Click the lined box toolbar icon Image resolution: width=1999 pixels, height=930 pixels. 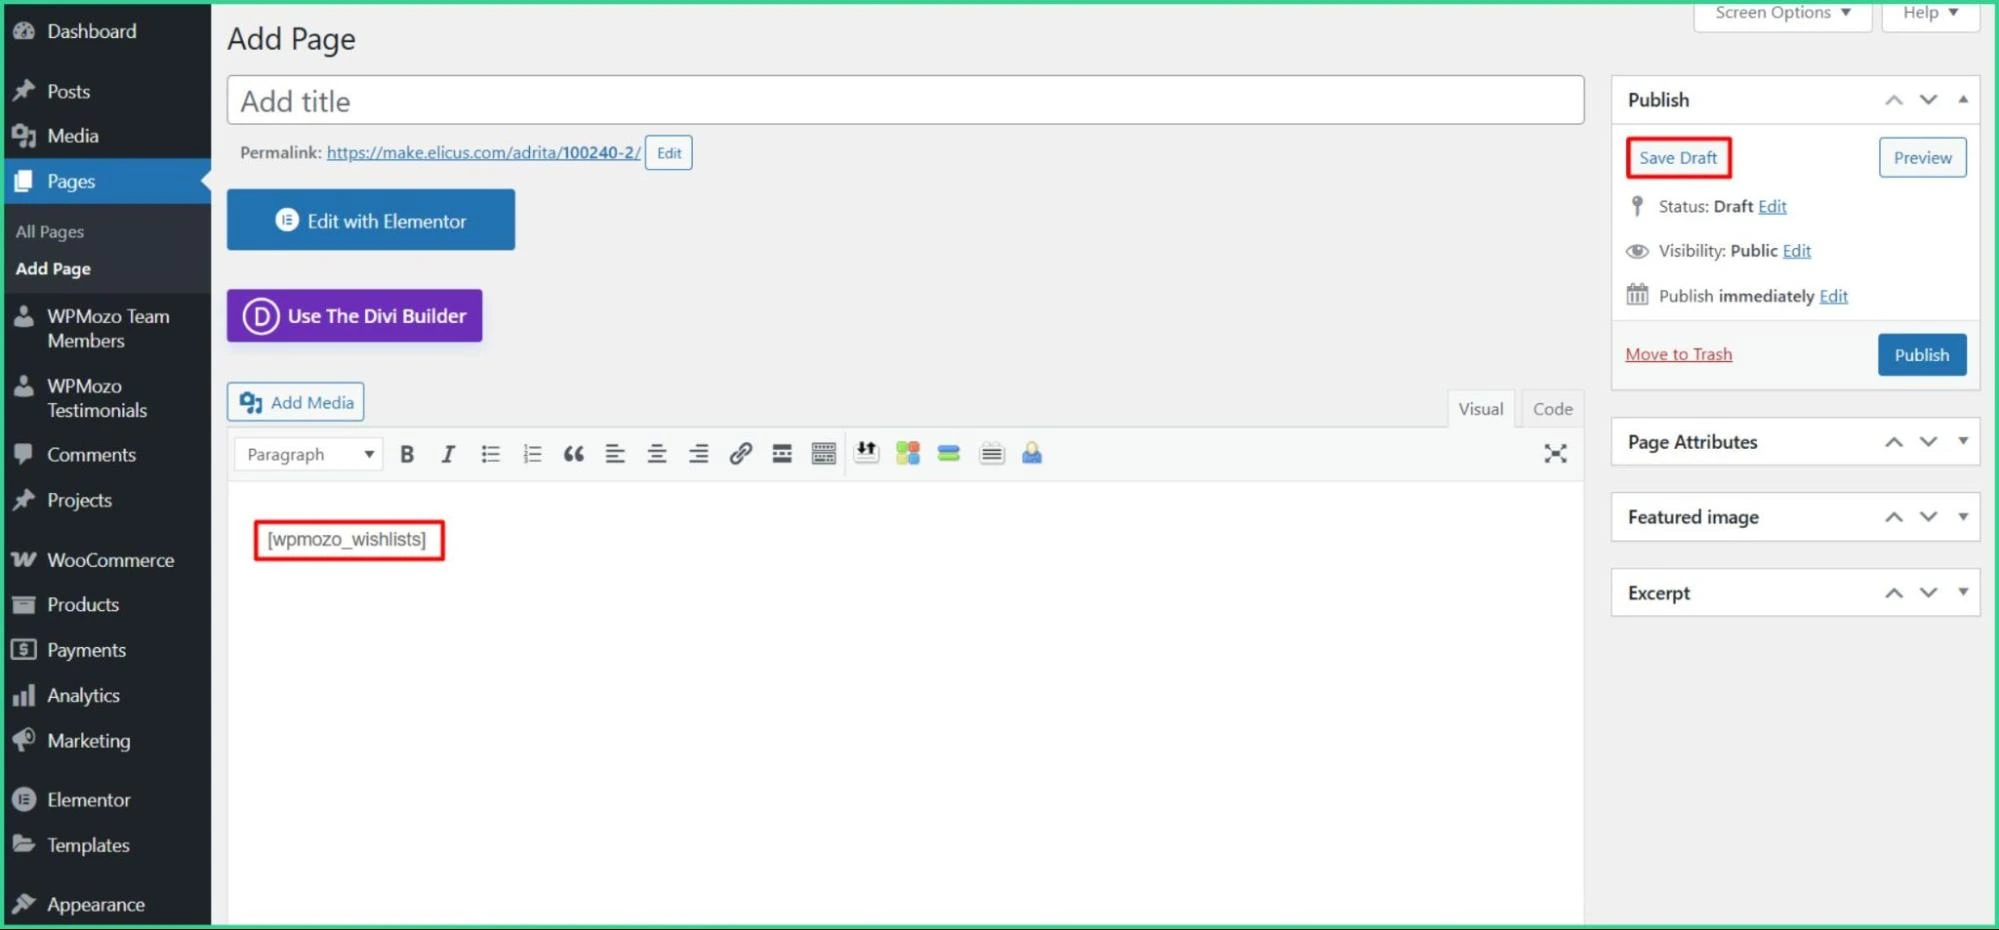tap(991, 453)
